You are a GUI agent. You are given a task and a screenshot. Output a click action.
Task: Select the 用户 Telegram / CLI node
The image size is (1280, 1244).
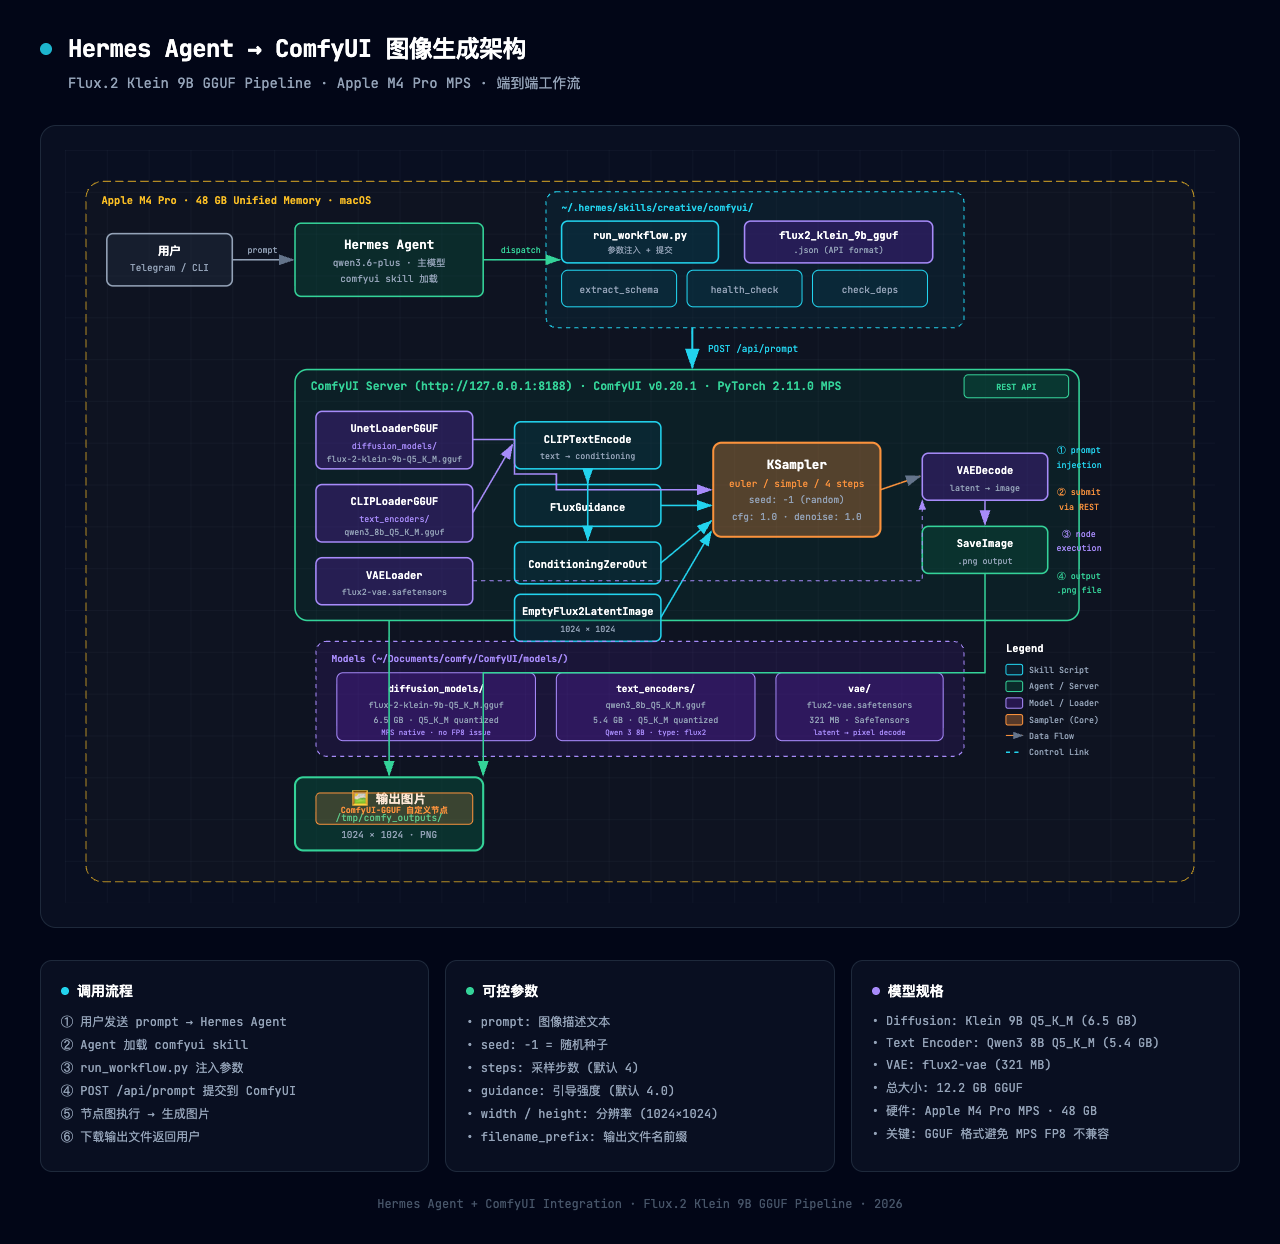(x=169, y=259)
